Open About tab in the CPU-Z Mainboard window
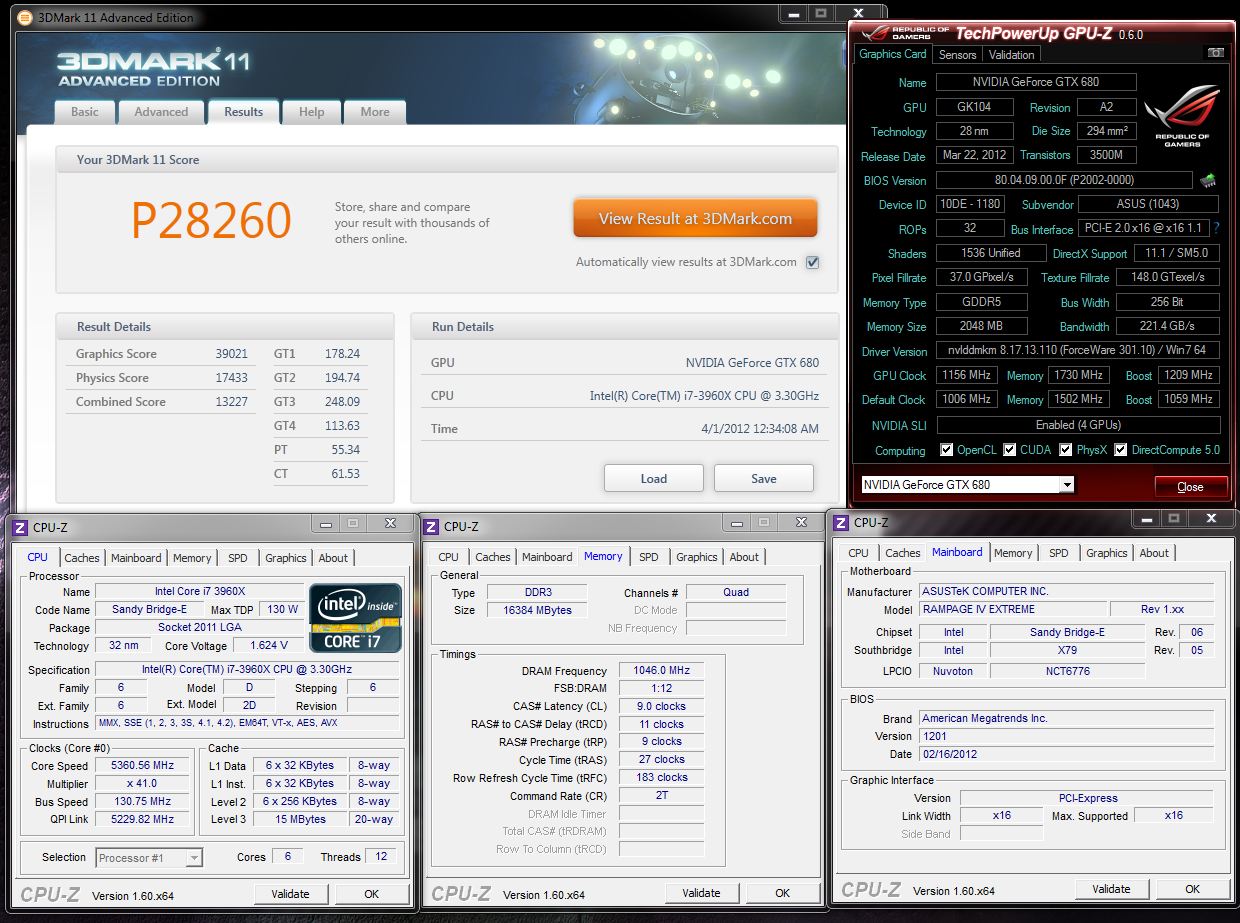 [1154, 553]
